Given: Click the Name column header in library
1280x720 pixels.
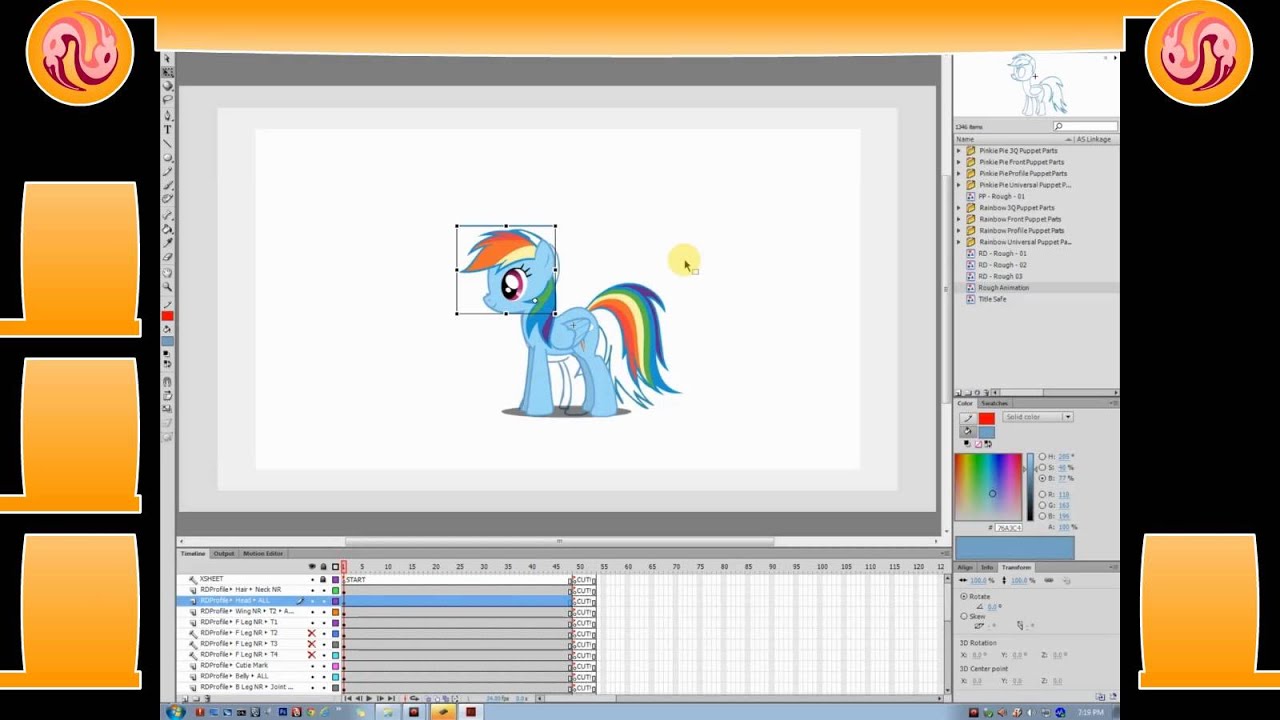Looking at the screenshot, I should (x=1010, y=139).
